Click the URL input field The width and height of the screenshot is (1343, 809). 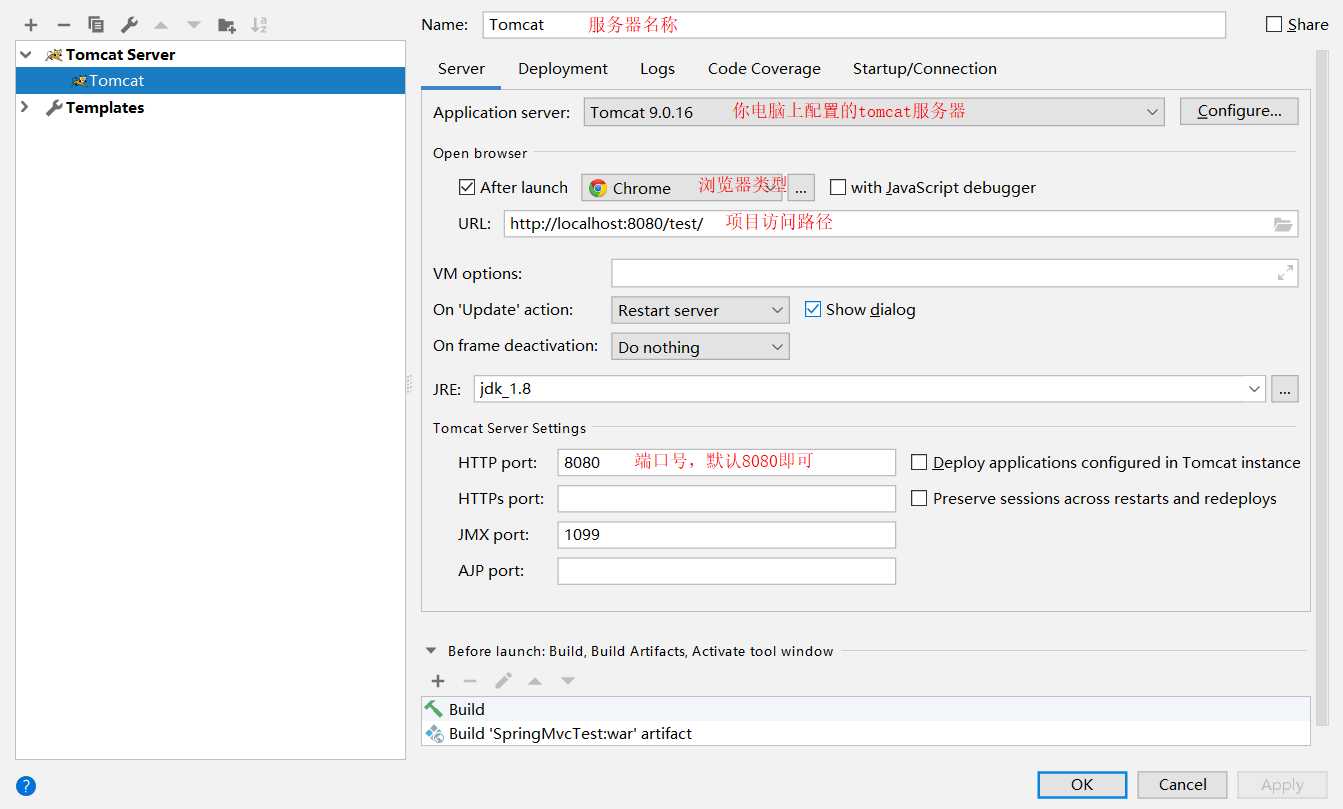(x=900, y=224)
